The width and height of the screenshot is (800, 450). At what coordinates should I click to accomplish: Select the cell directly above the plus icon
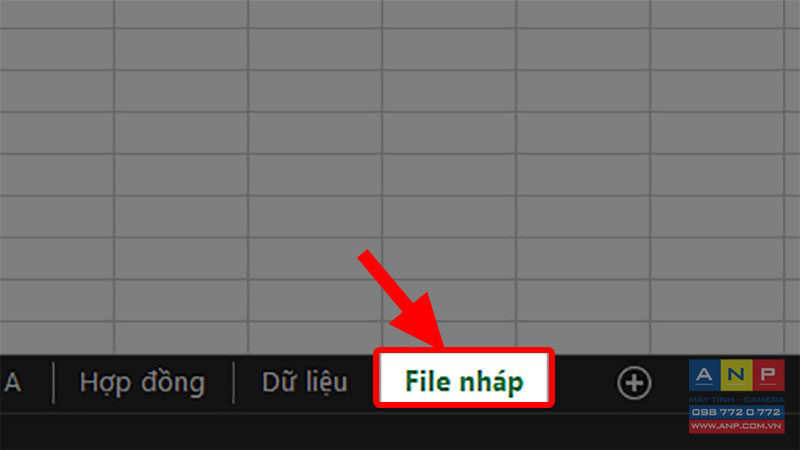coord(583,338)
